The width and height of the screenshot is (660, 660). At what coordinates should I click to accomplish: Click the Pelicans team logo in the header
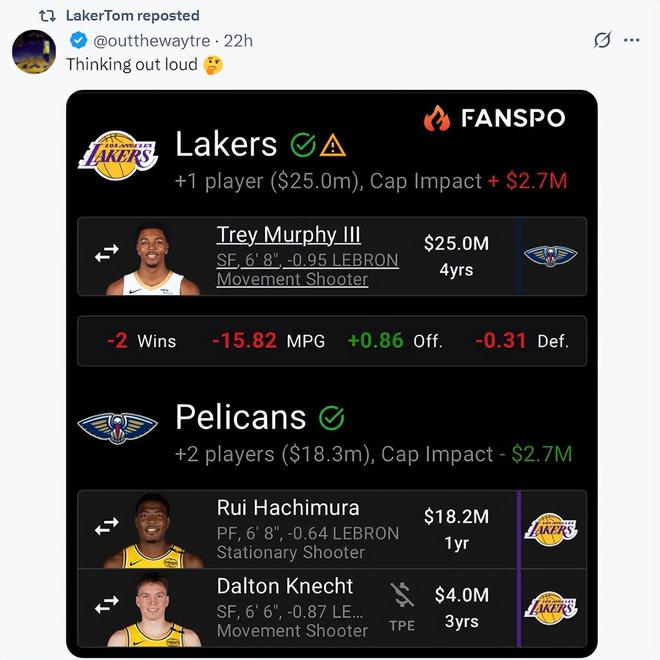coord(118,427)
